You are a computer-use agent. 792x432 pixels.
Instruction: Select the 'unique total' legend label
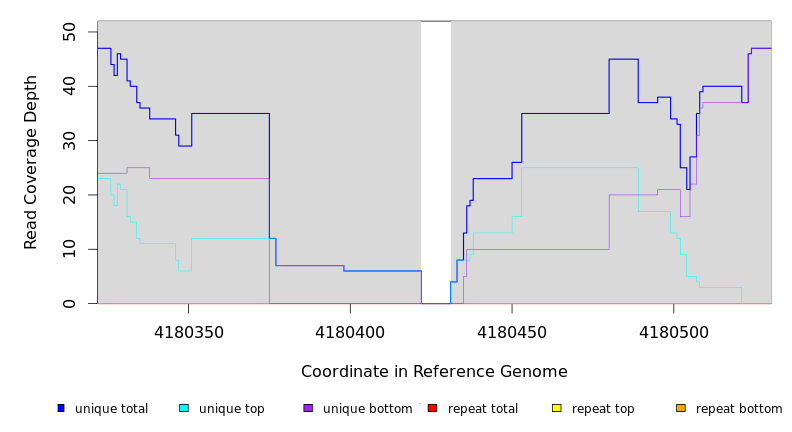111,409
